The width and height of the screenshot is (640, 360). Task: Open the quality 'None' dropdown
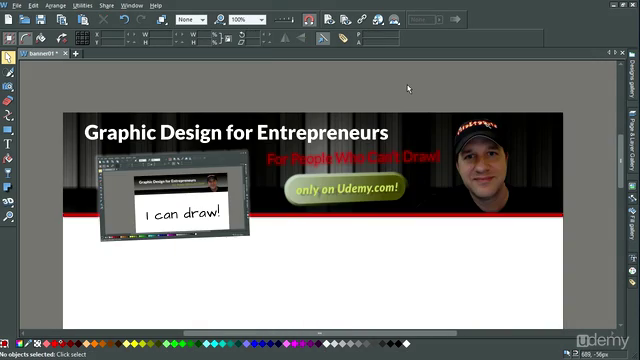(191, 20)
